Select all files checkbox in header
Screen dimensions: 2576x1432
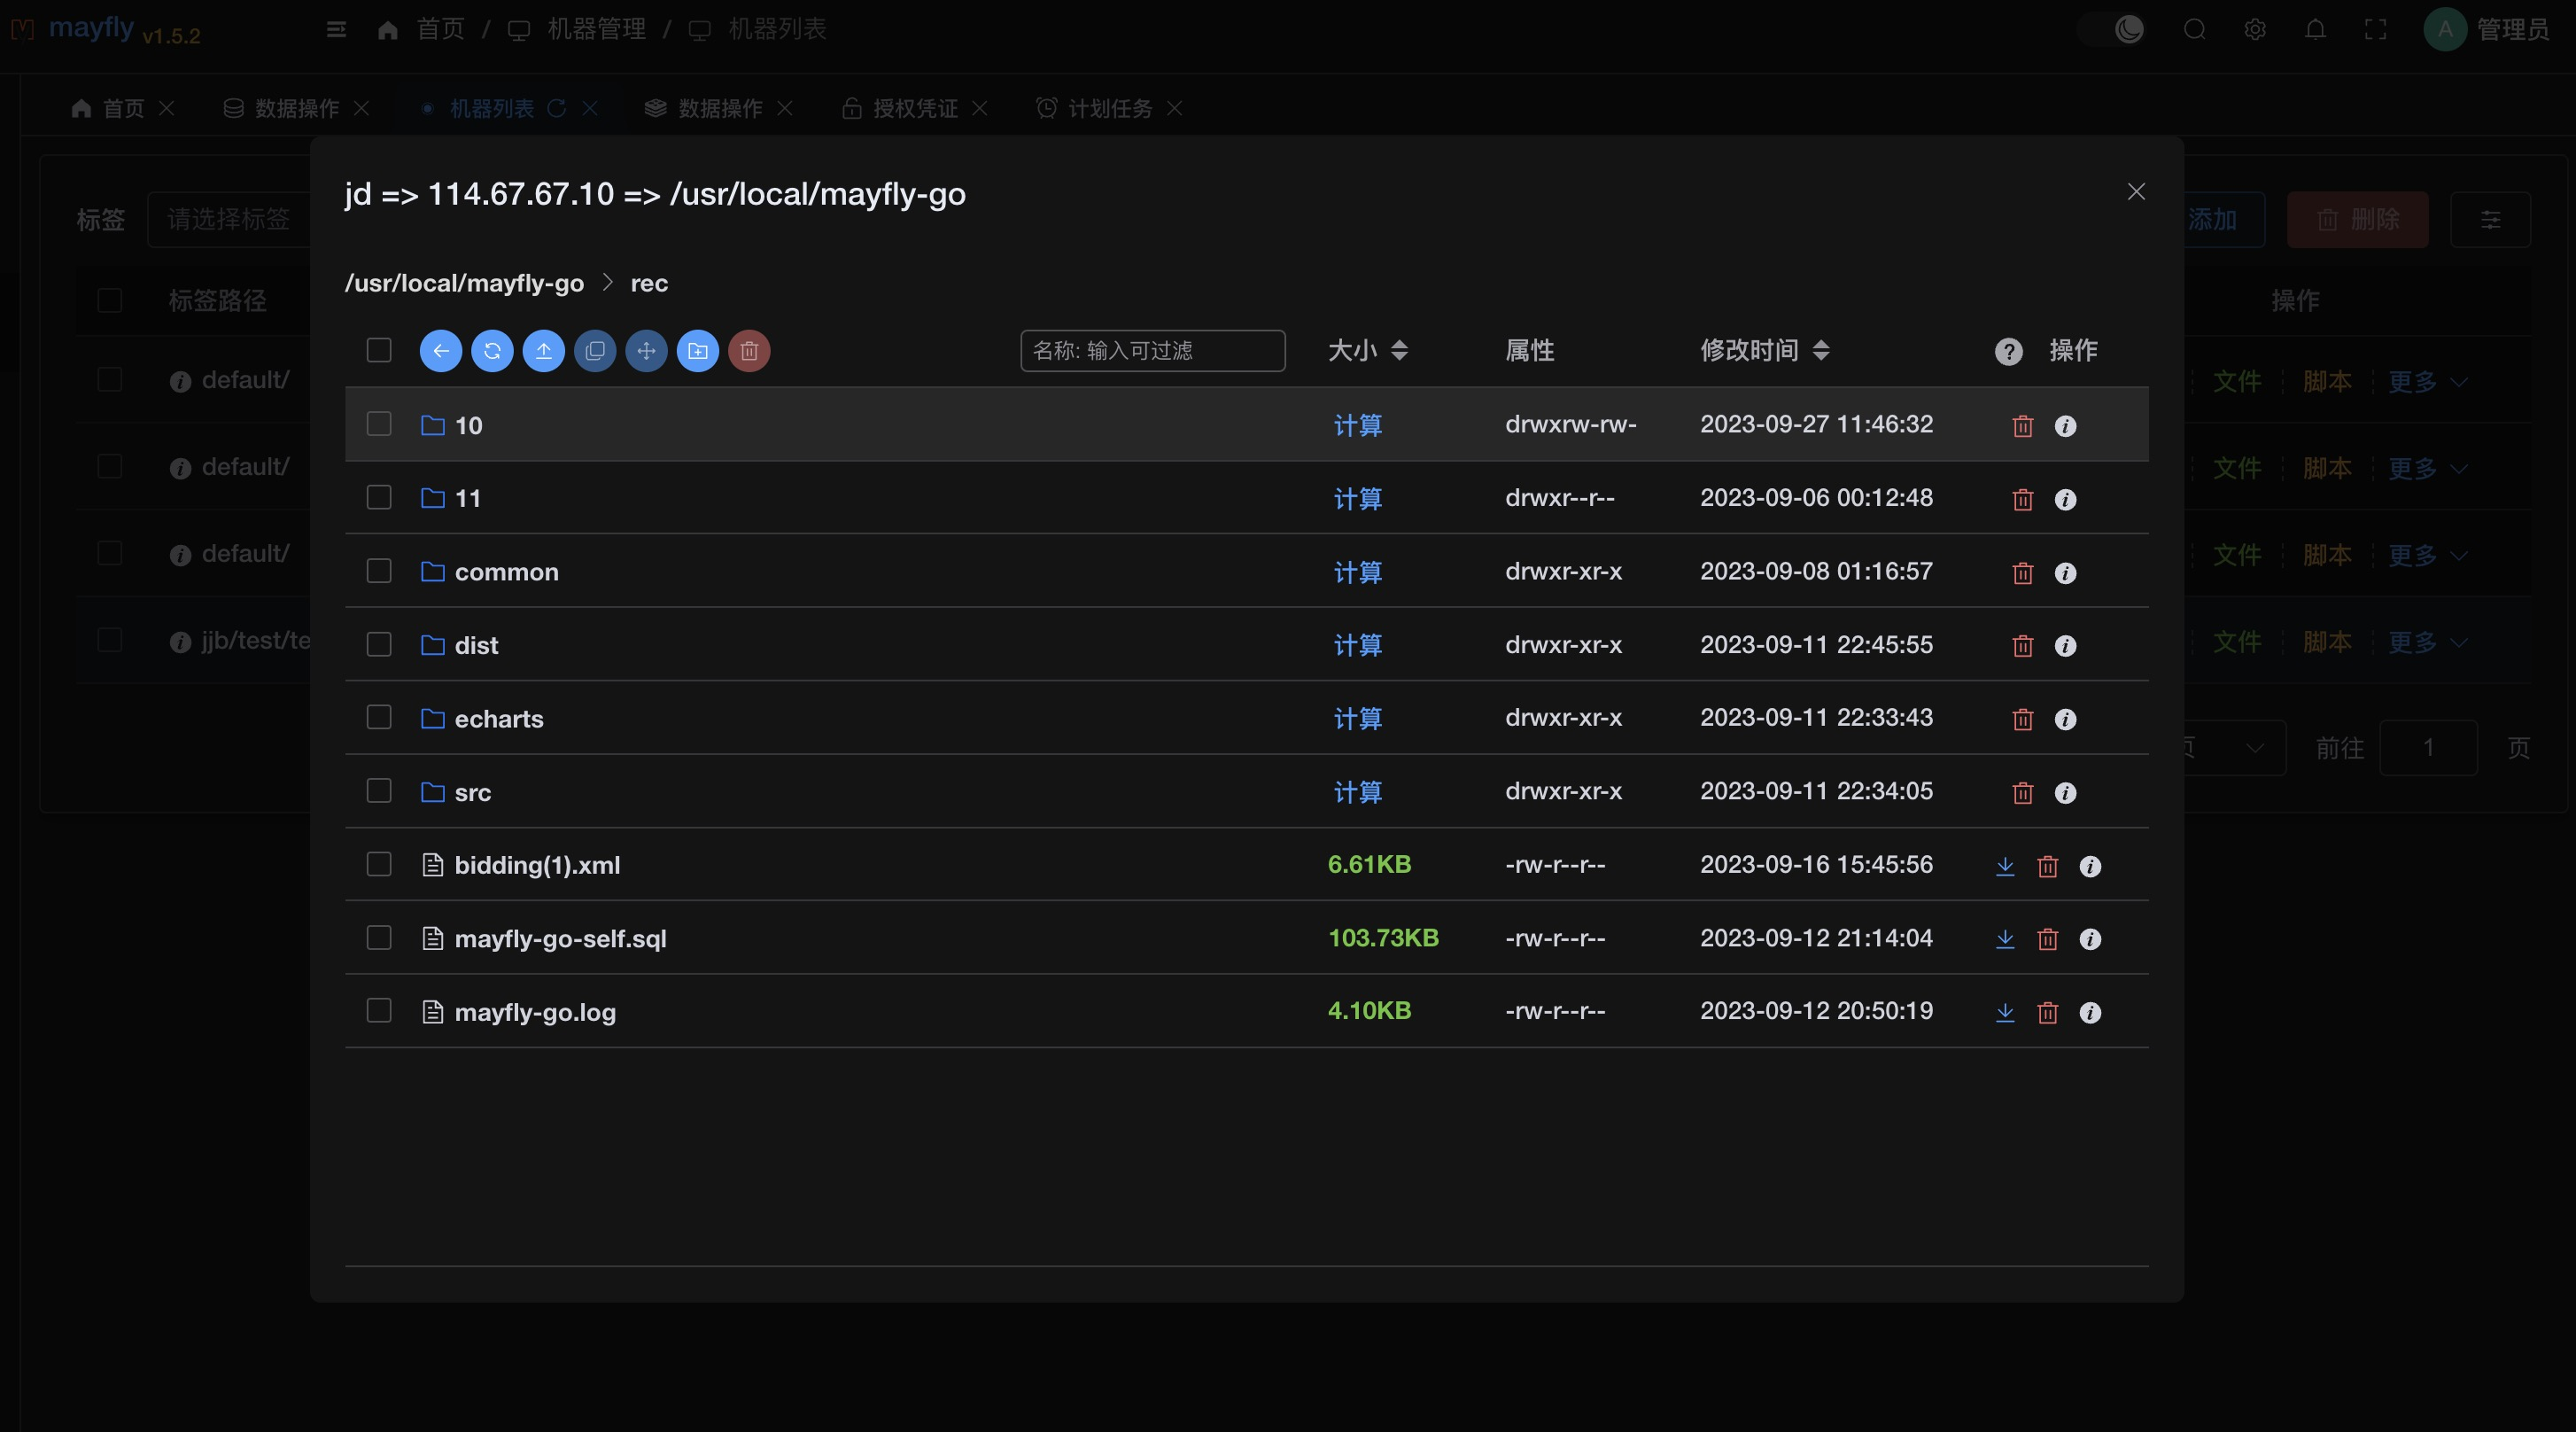pos(378,350)
